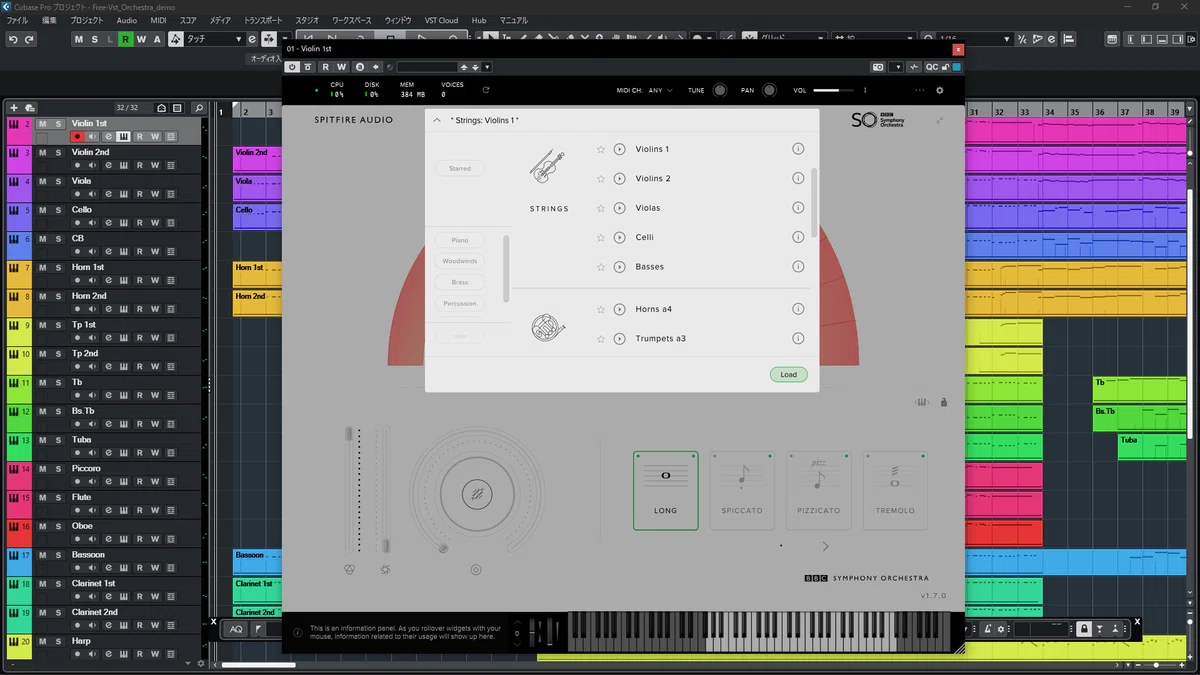Mute the Cello track

point(43,210)
